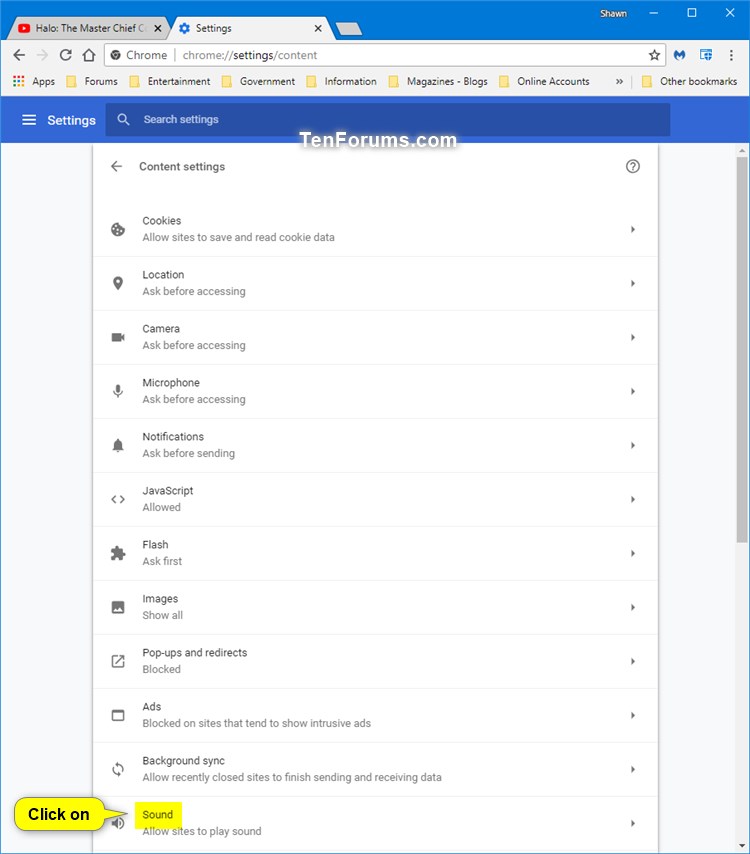Image resolution: width=750 pixels, height=854 pixels.
Task: Close the Halo YouTube tab
Action: coord(158,28)
